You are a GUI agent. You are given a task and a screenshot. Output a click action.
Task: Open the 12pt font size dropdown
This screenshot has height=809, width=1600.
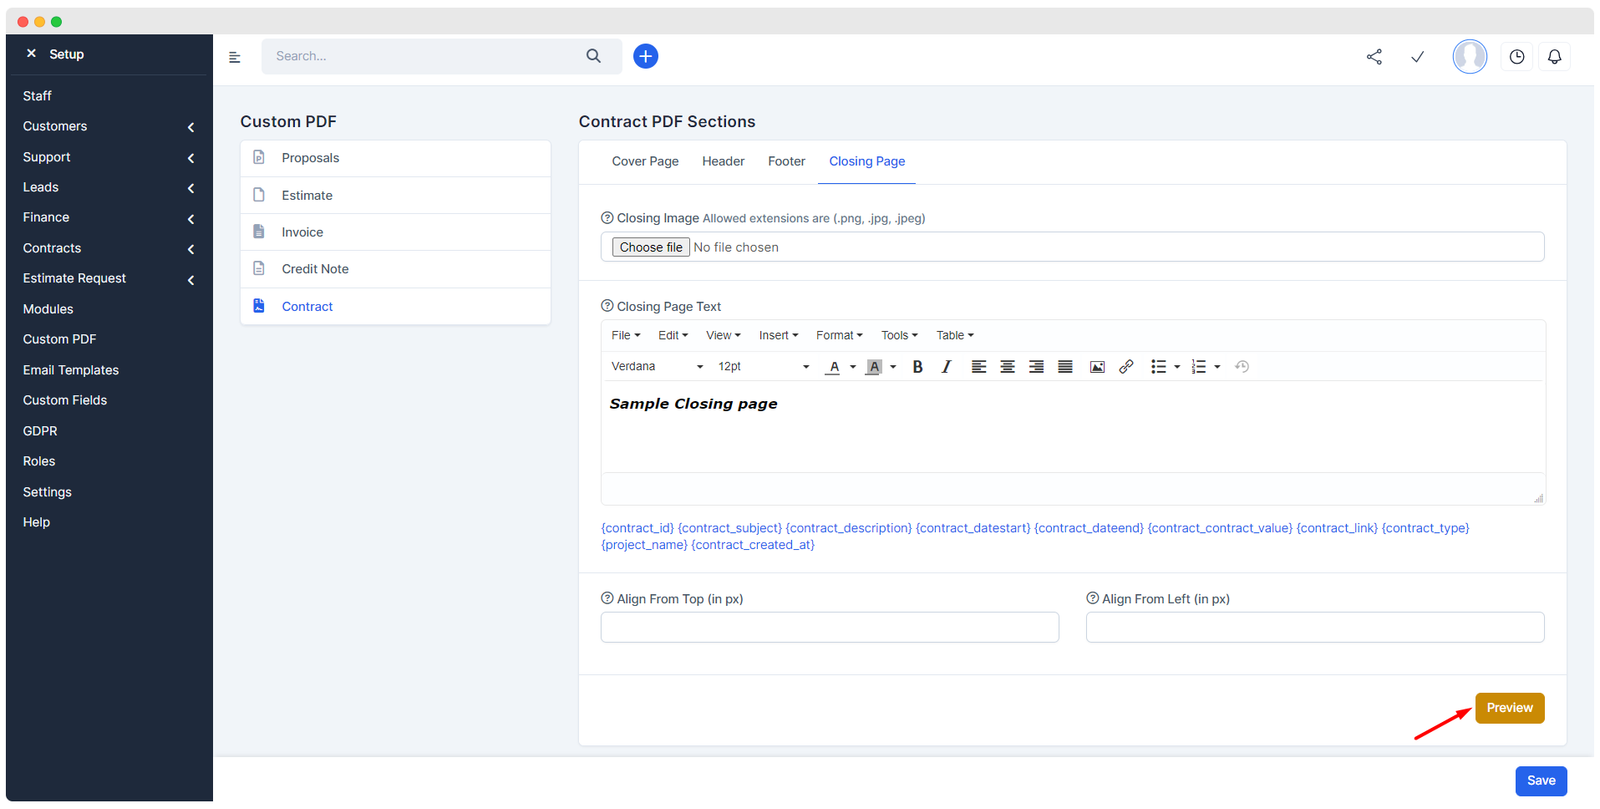pyautogui.click(x=763, y=367)
